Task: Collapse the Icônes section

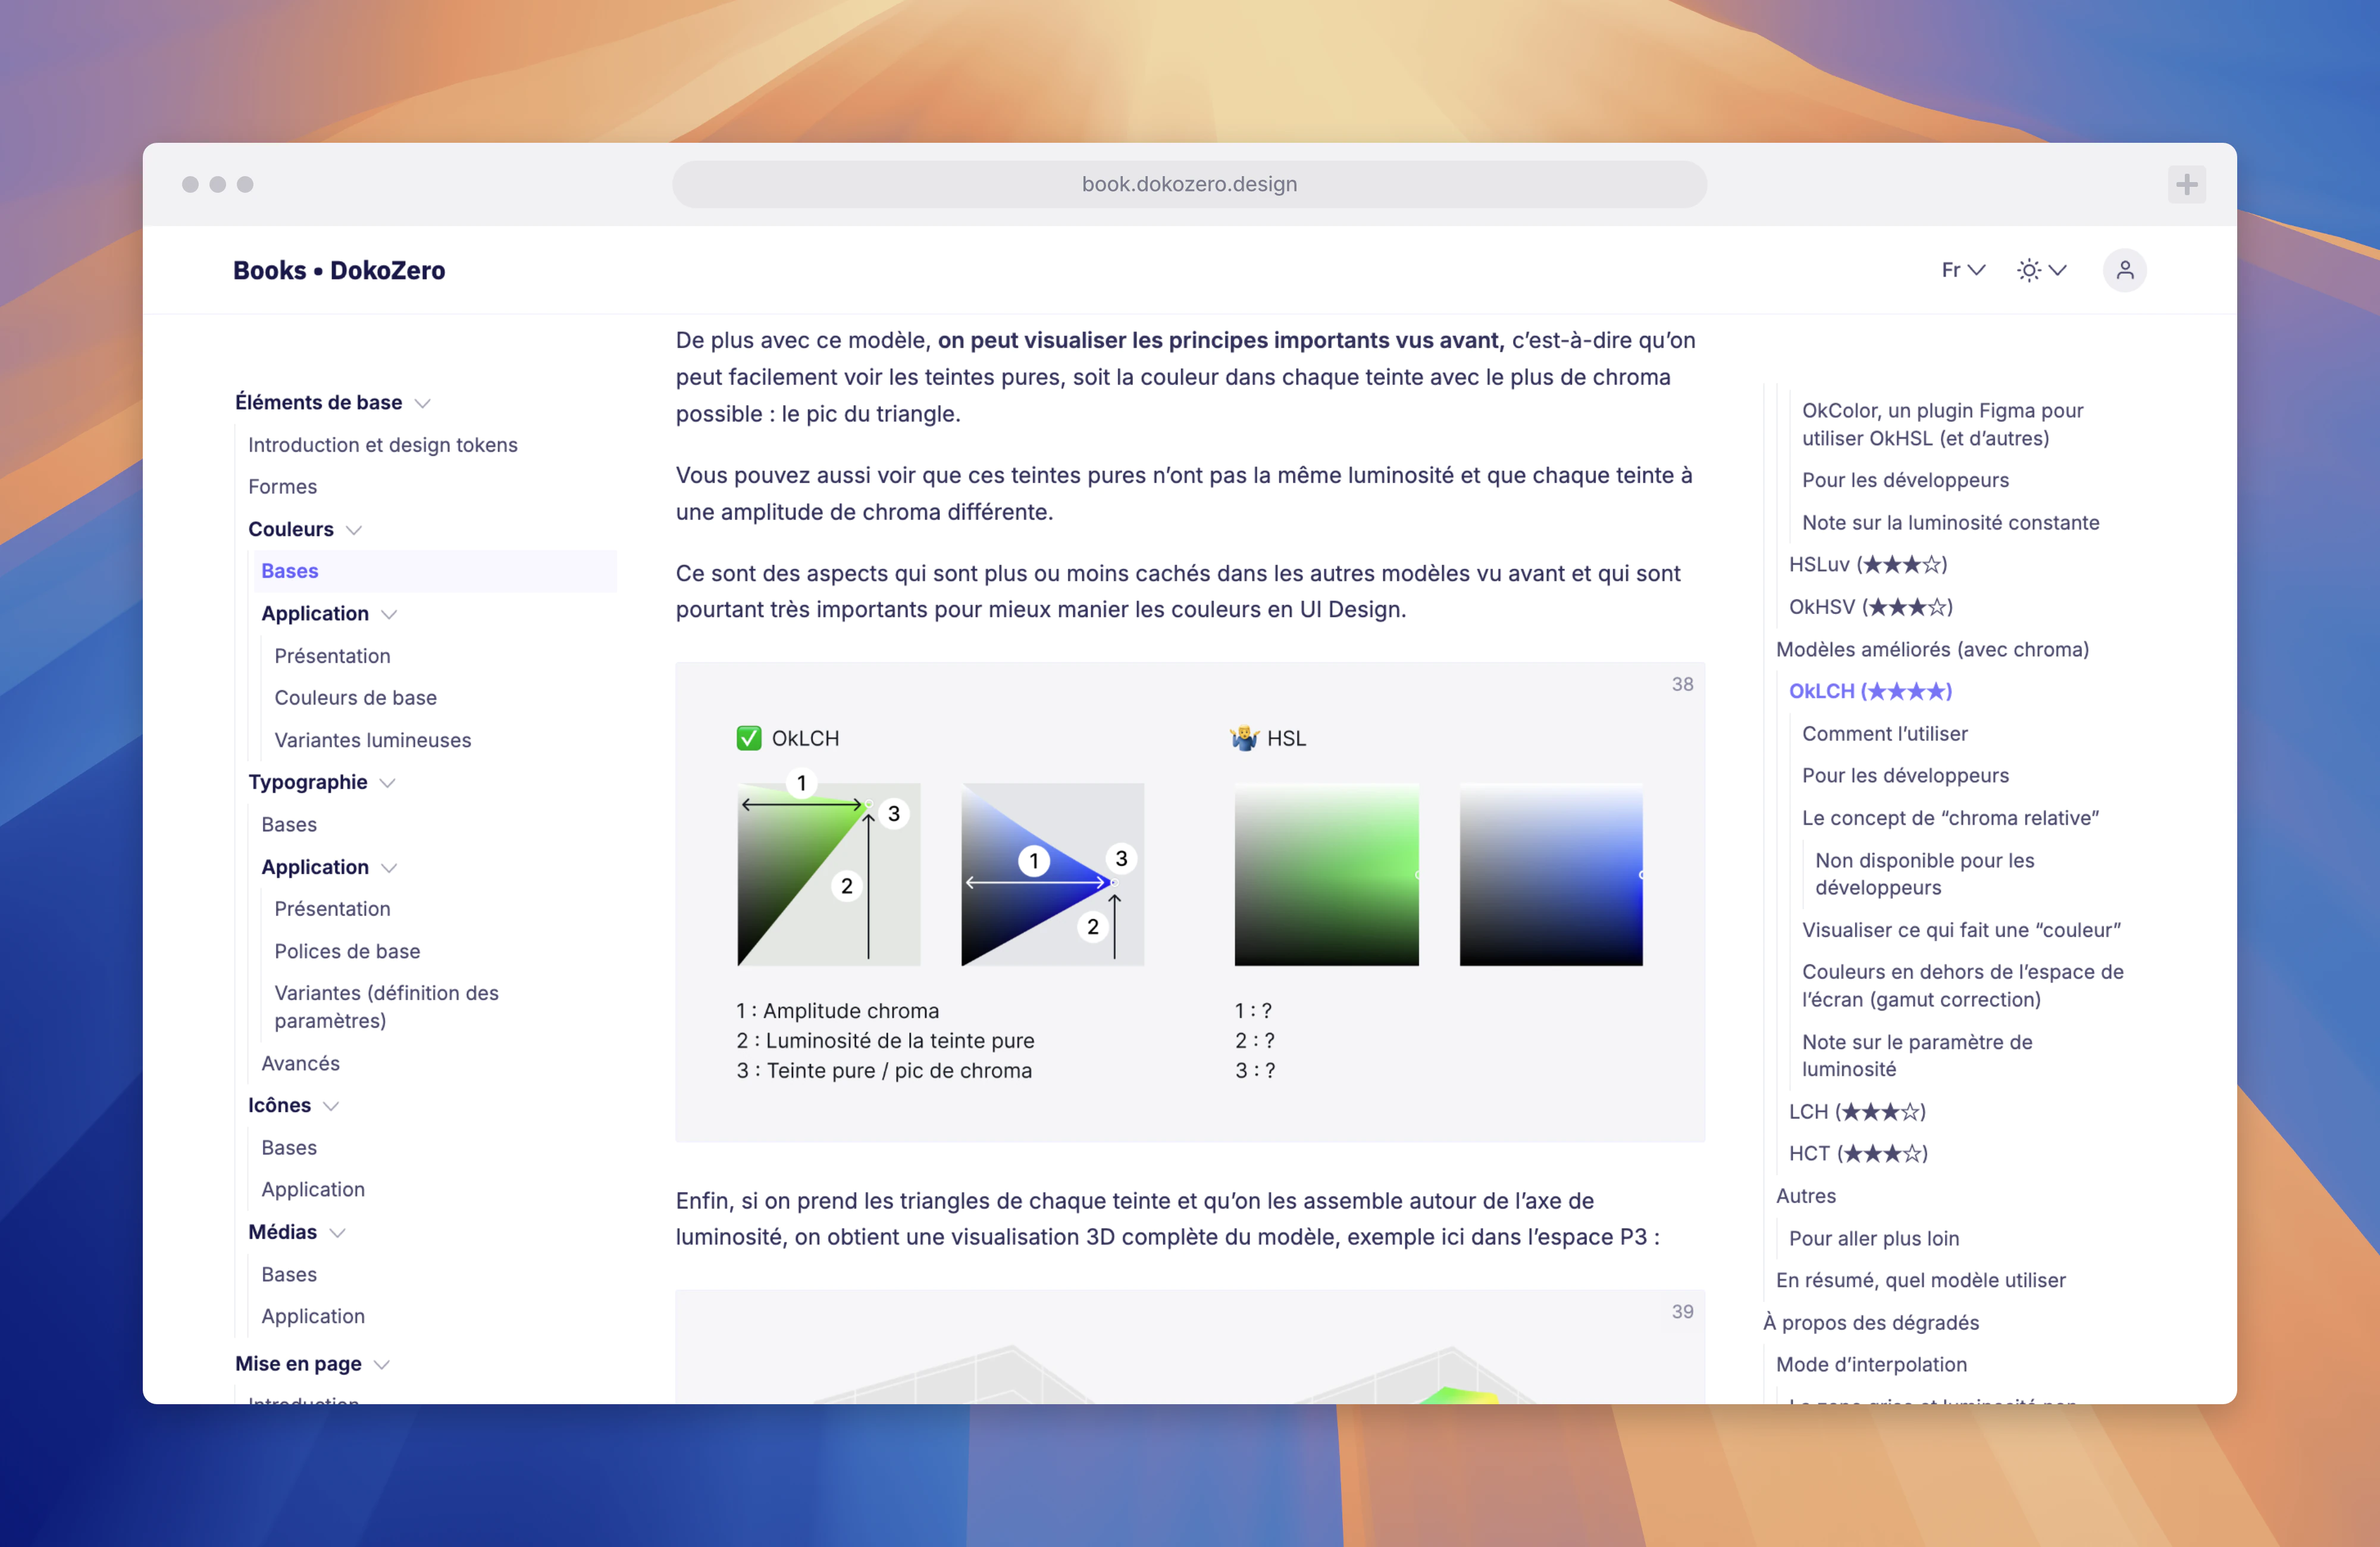Action: (x=331, y=1106)
